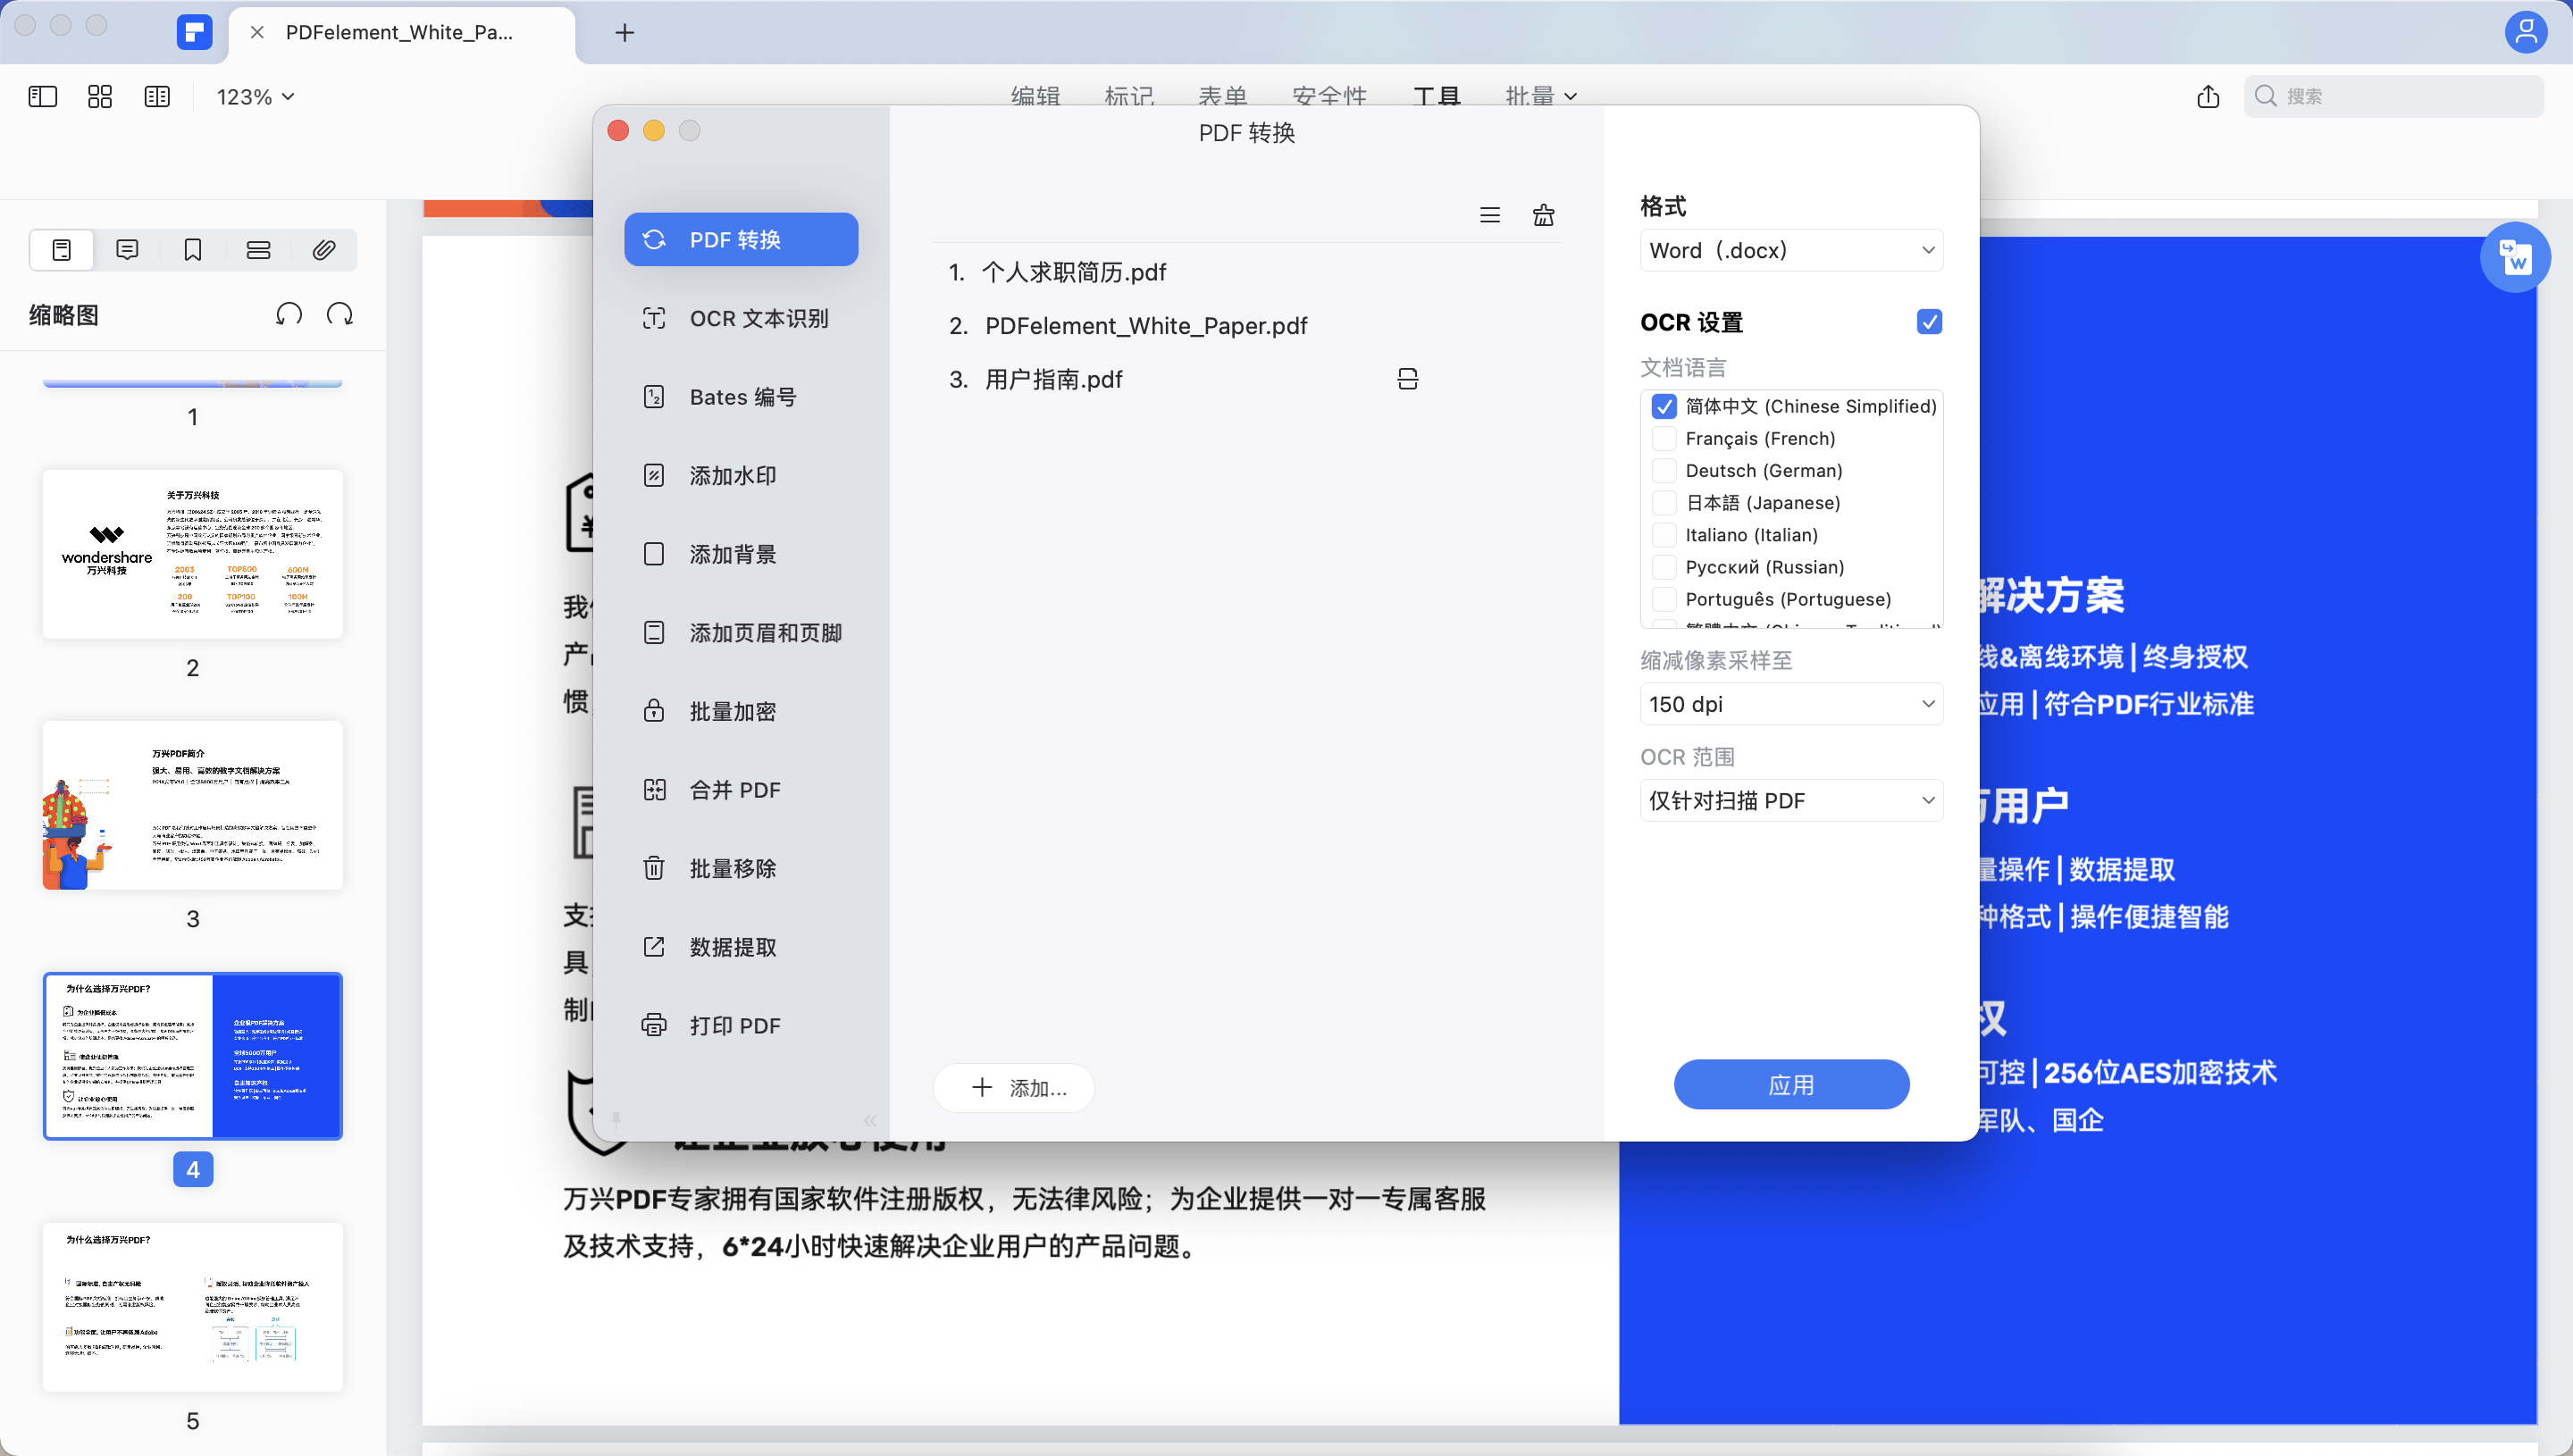
Task: Check Français (French) language
Action: [1664, 438]
